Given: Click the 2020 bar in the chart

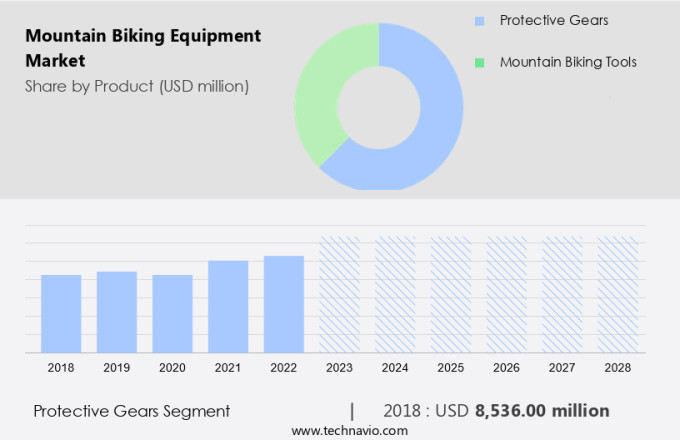Looking at the screenshot, I should click(x=172, y=313).
